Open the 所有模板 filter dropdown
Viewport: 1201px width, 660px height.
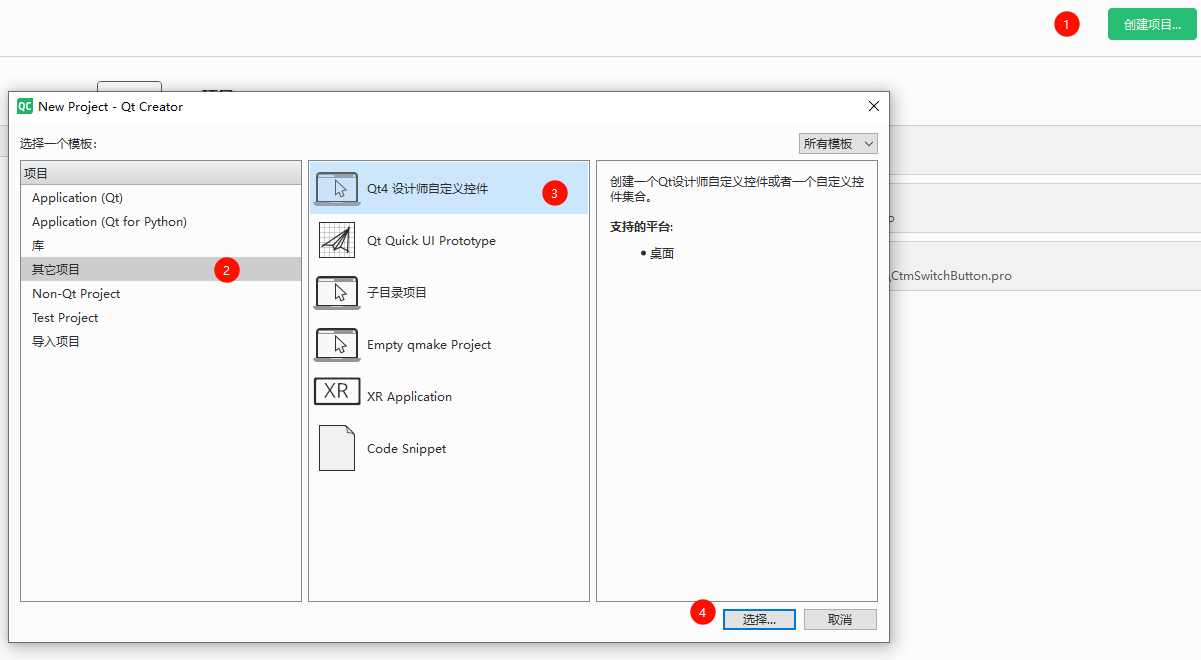click(x=838, y=144)
